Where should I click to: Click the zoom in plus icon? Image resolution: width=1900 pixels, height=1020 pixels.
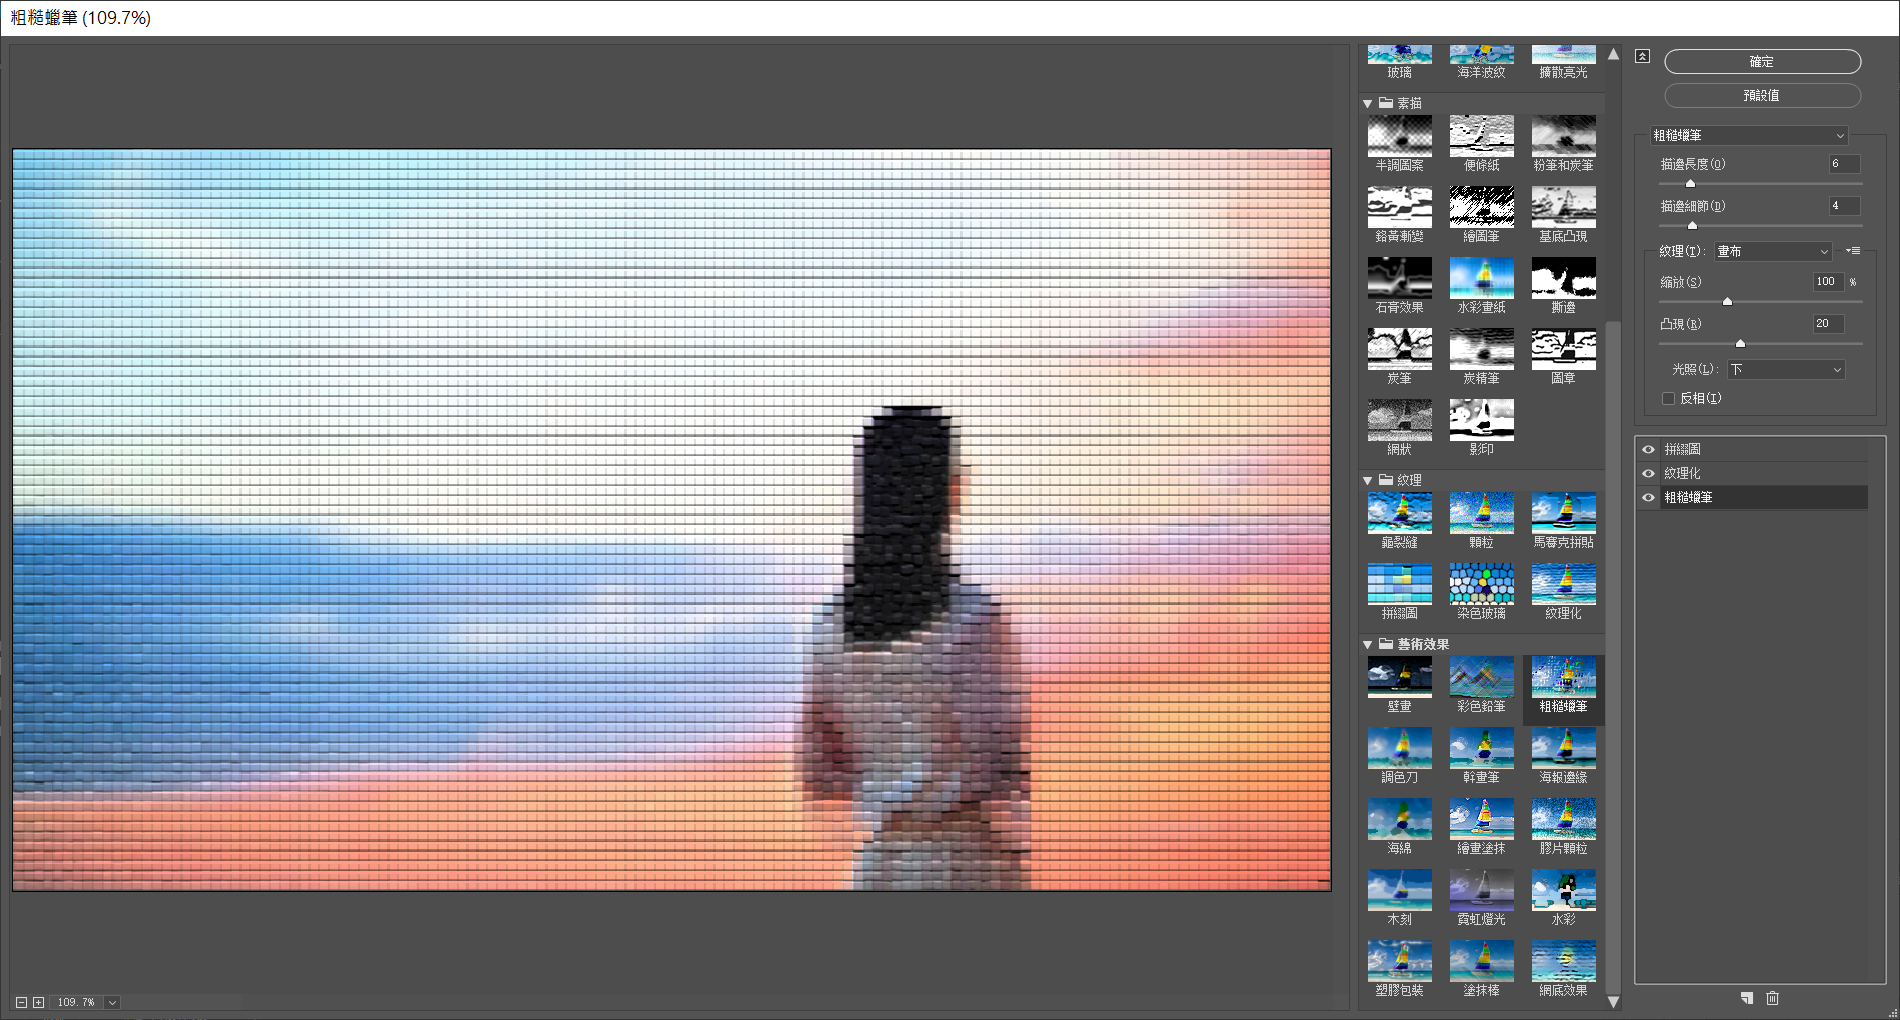pos(38,1002)
